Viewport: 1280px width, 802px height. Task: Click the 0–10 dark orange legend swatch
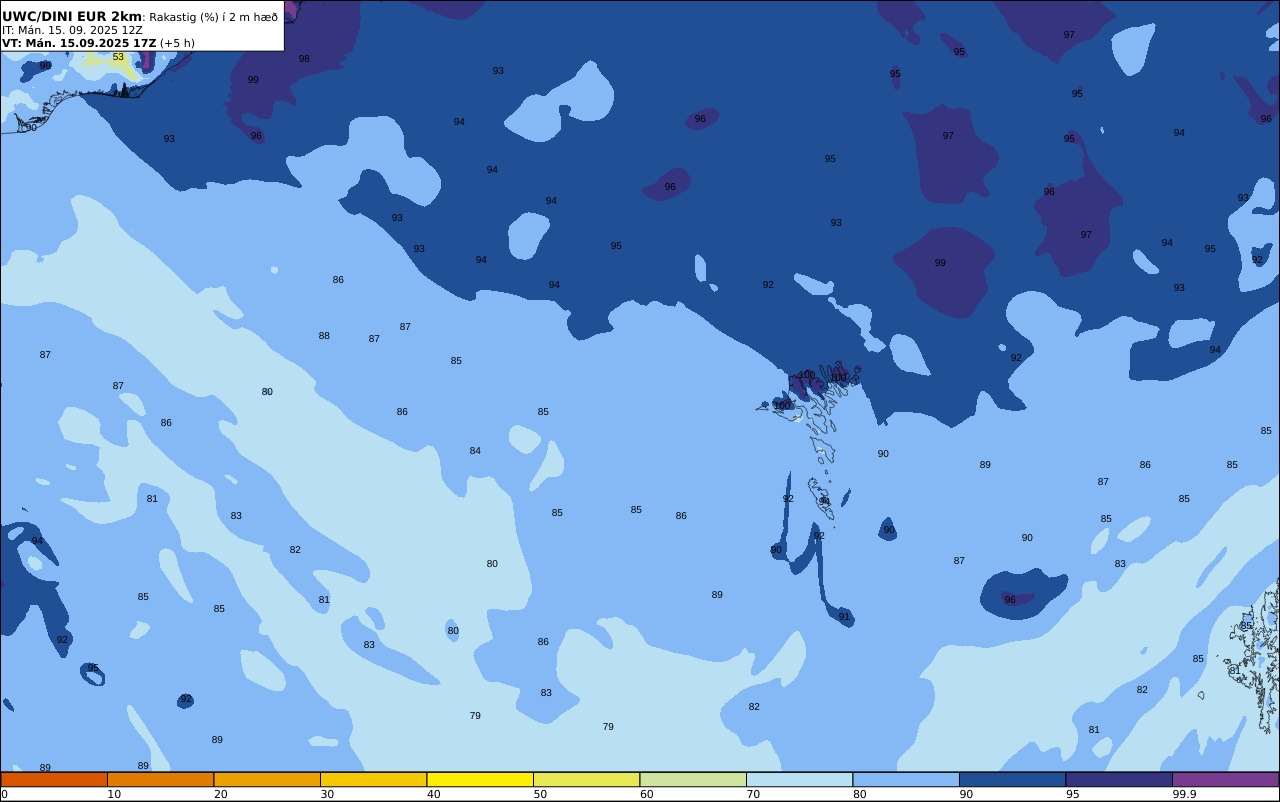pyautogui.click(x=54, y=779)
